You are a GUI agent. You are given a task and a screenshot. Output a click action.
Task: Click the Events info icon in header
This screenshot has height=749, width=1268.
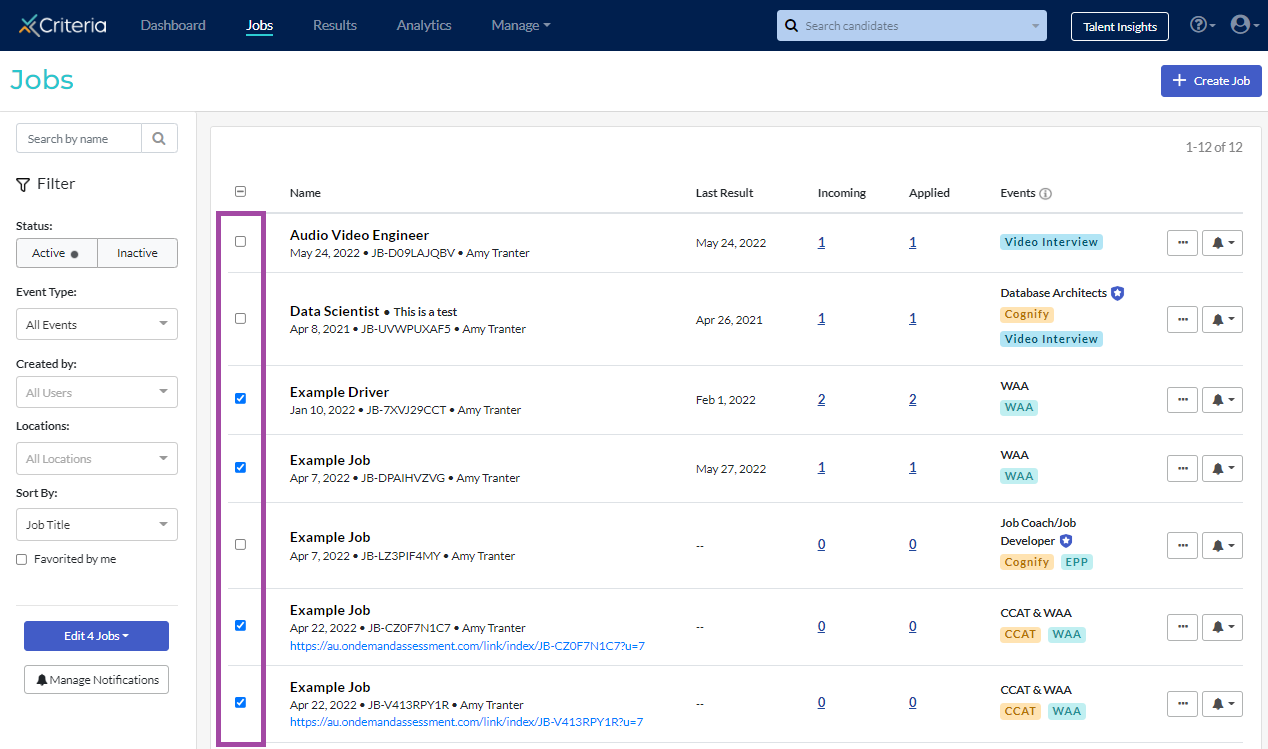coord(1046,193)
